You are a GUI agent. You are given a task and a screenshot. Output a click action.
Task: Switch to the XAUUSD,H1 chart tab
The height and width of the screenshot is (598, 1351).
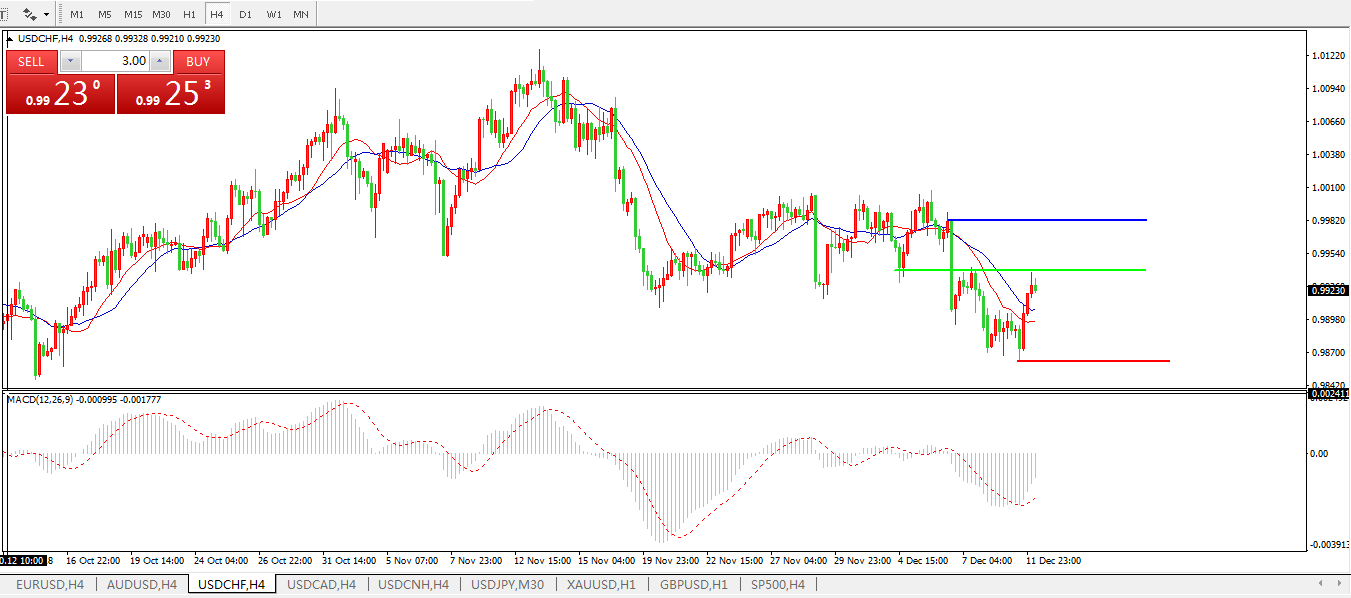(x=601, y=584)
